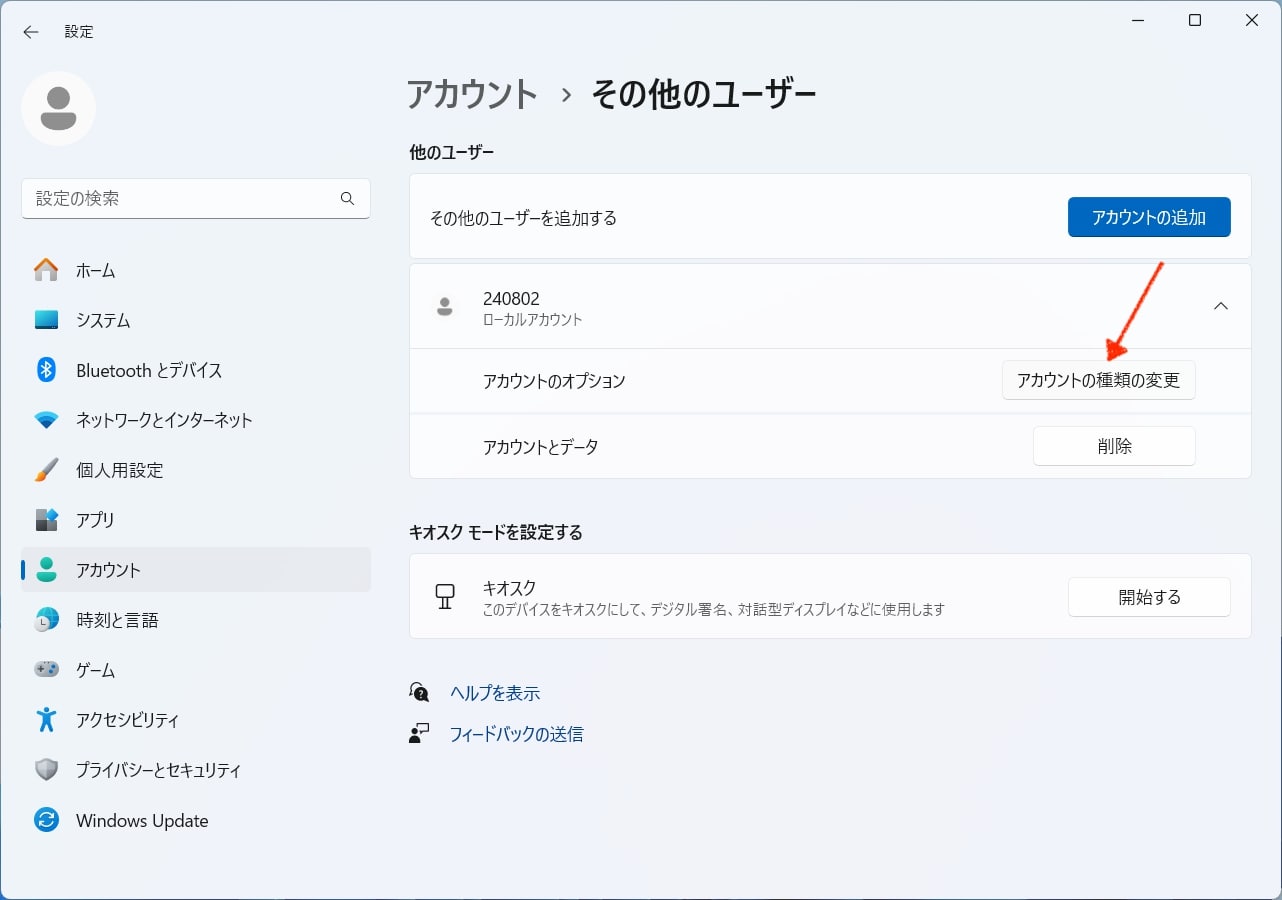Click the user profile avatar picture
This screenshot has height=900, width=1282.
[58, 108]
